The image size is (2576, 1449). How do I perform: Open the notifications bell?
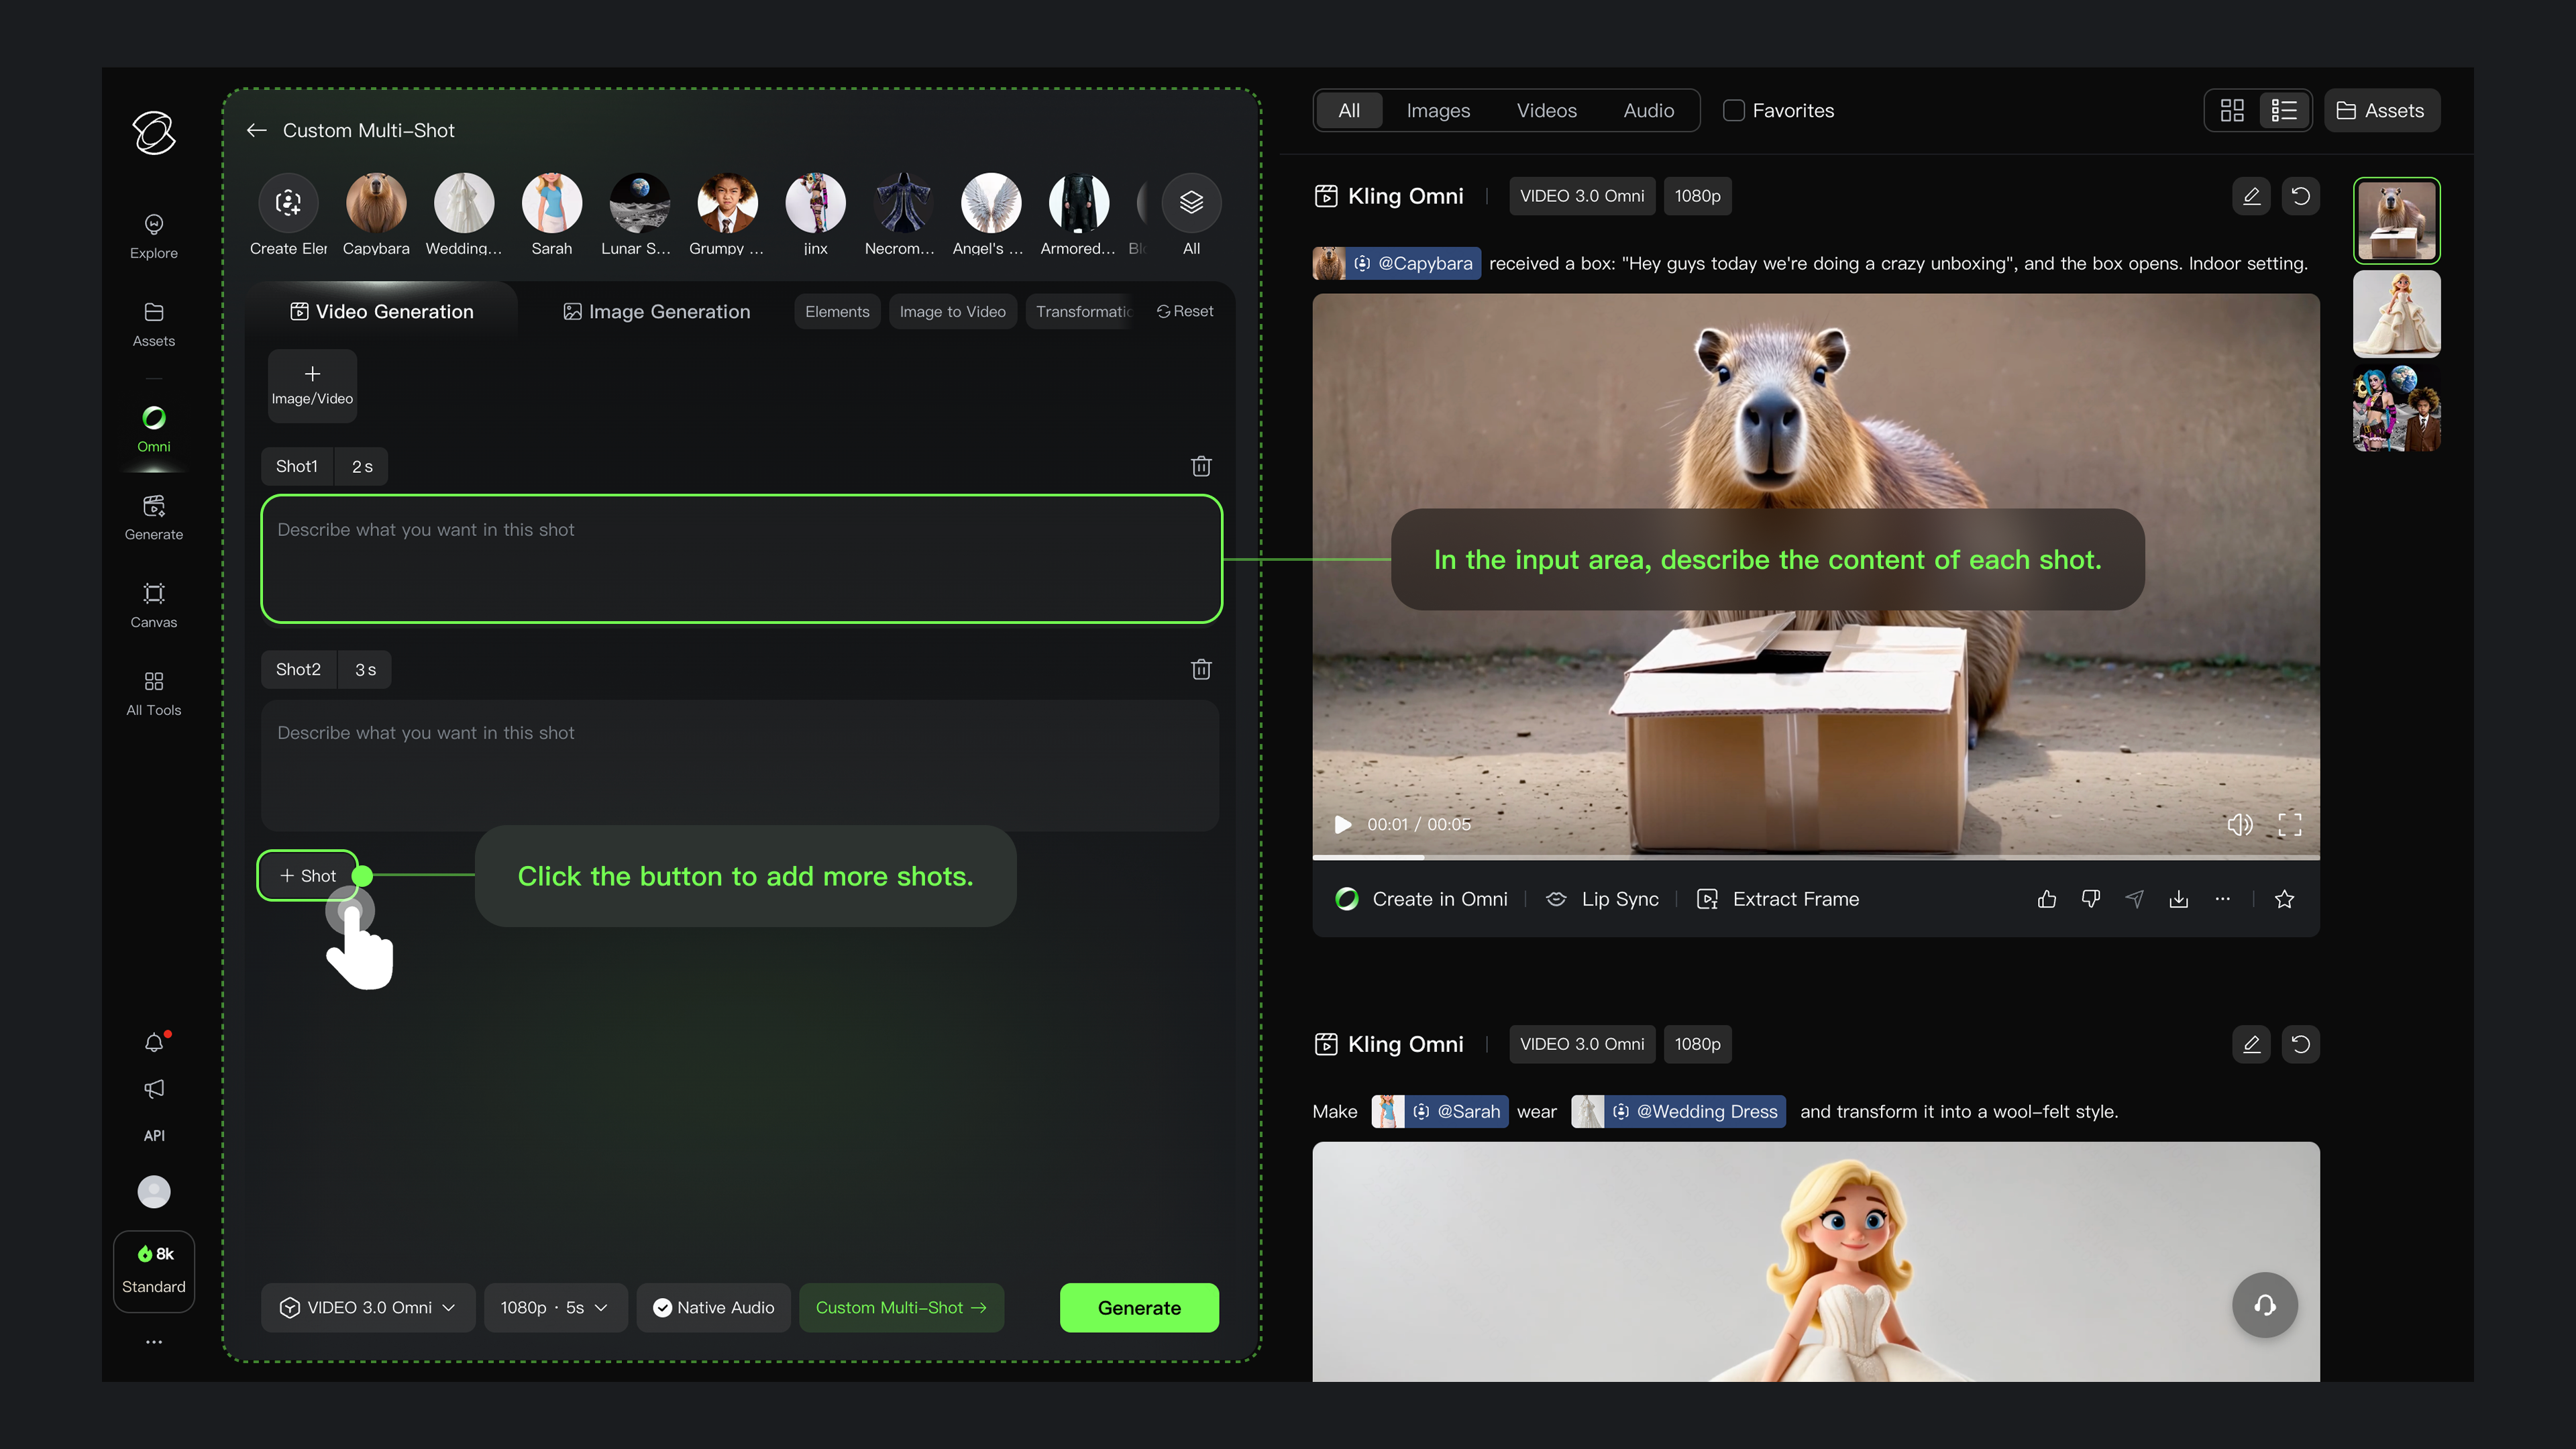(x=153, y=1042)
